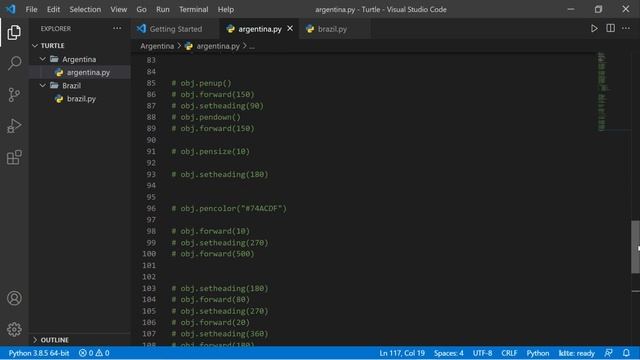Run Python file with play button
This screenshot has width=640, height=360.
tap(594, 29)
